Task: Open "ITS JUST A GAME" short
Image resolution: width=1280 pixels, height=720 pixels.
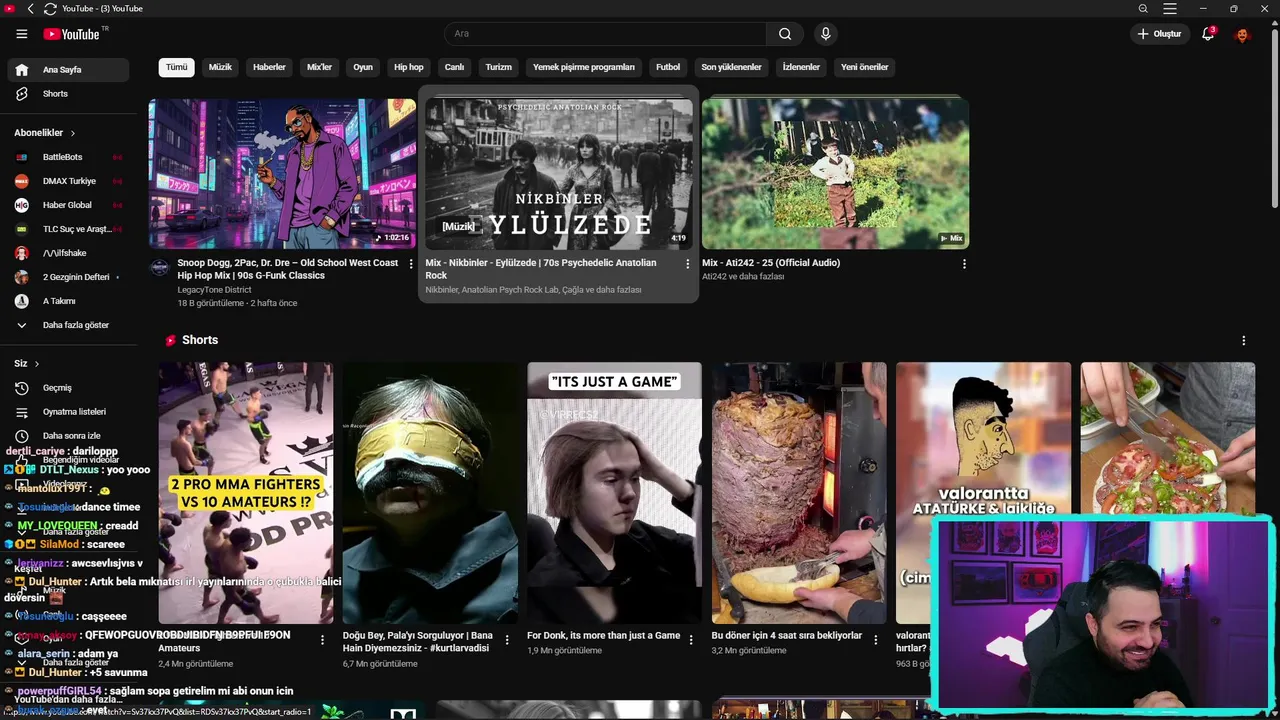Action: click(x=614, y=493)
